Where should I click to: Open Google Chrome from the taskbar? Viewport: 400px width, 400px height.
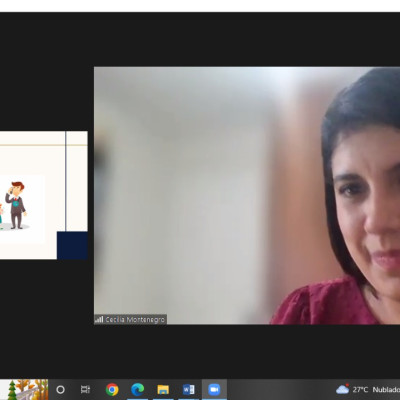point(112,389)
